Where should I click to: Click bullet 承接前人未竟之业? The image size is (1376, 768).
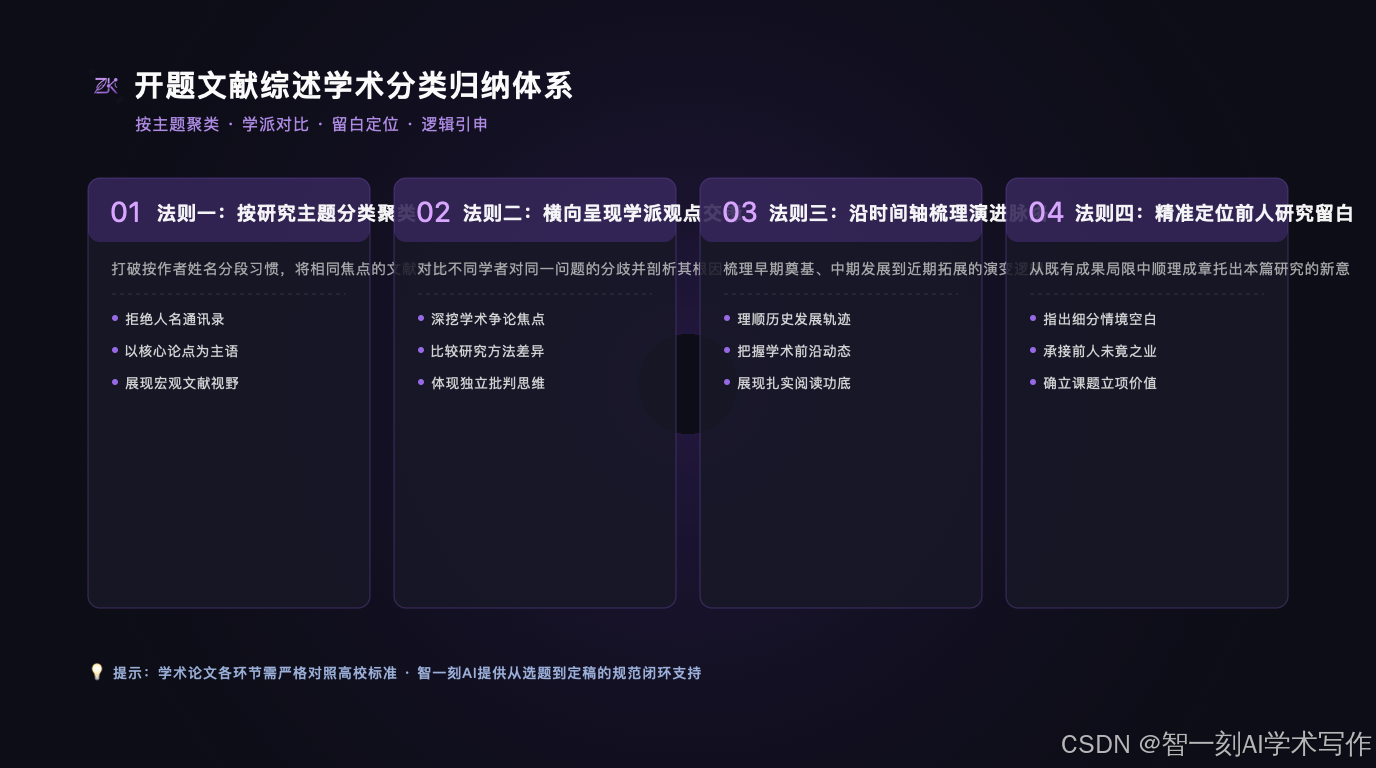1100,351
